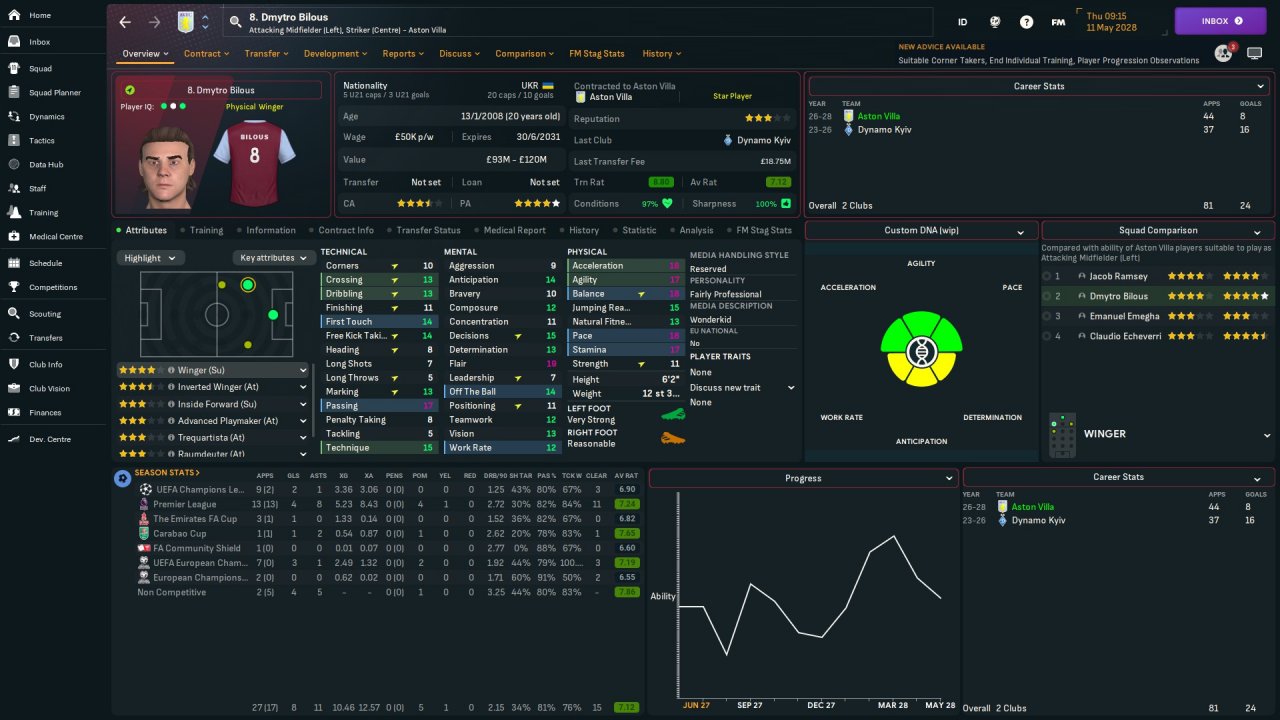Open the Schedule sidebar icon
Image resolution: width=1280 pixels, height=720 pixels.
click(14, 263)
